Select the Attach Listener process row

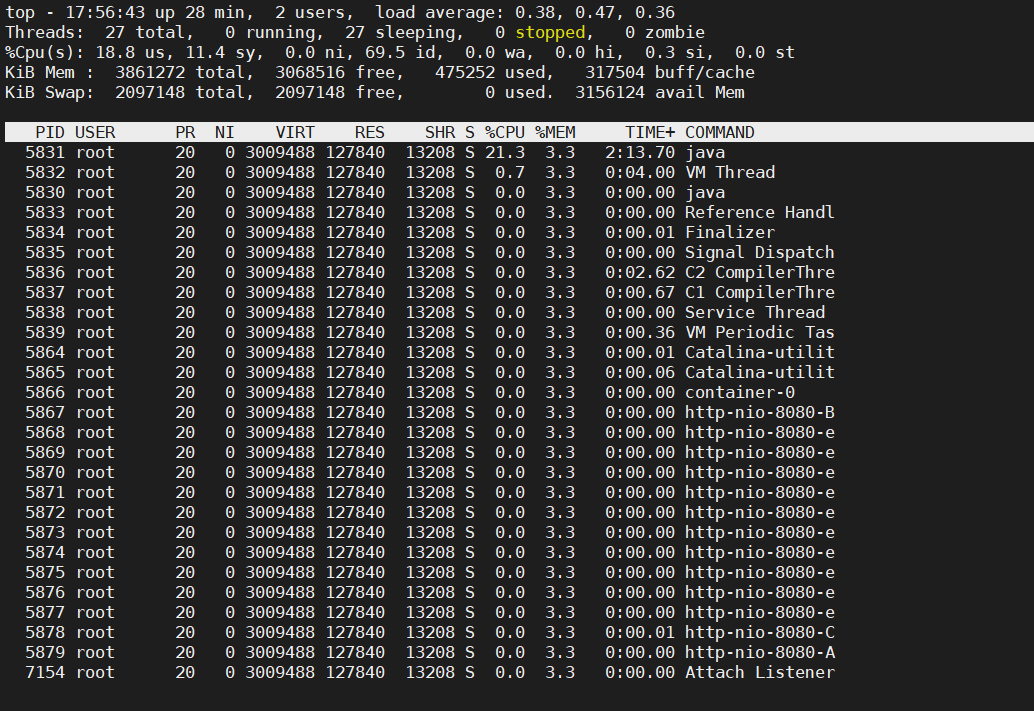[400, 672]
